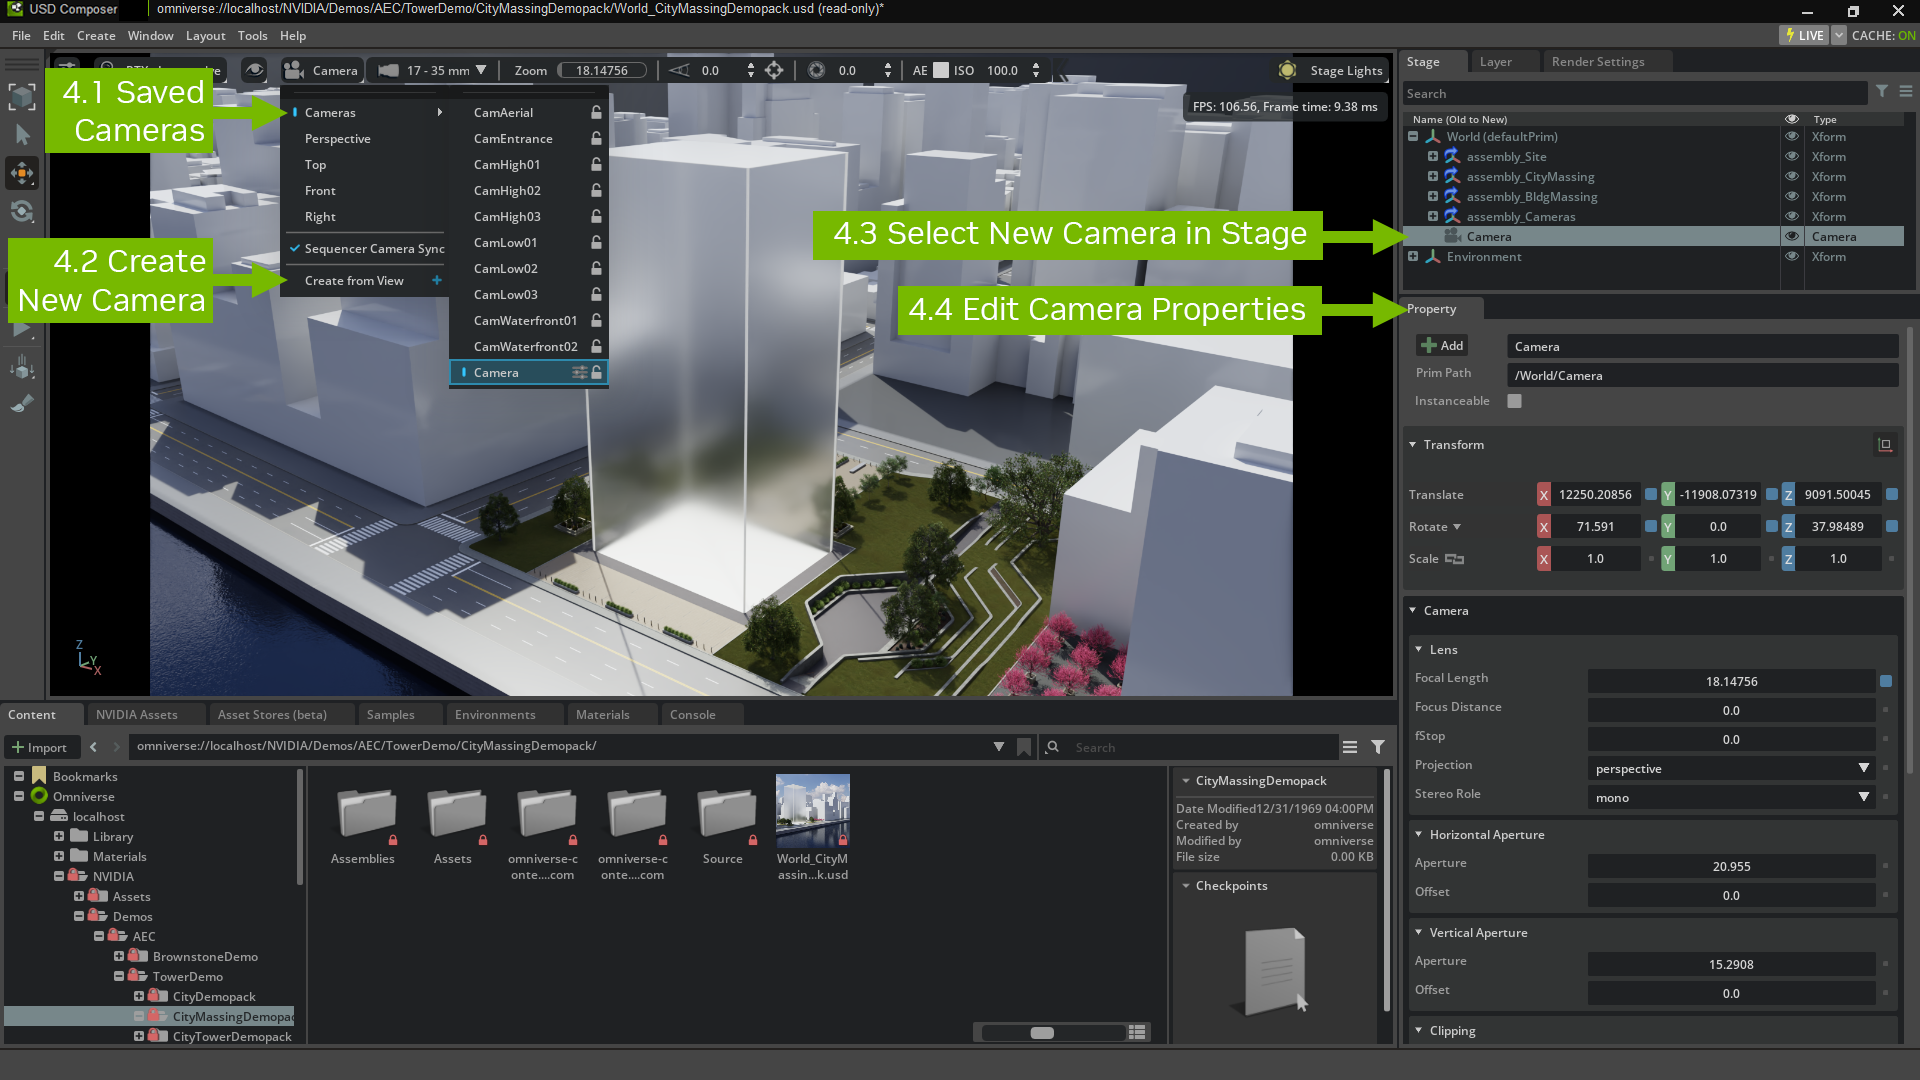
Task: Toggle visibility of assembly_Site
Action: click(1792, 156)
